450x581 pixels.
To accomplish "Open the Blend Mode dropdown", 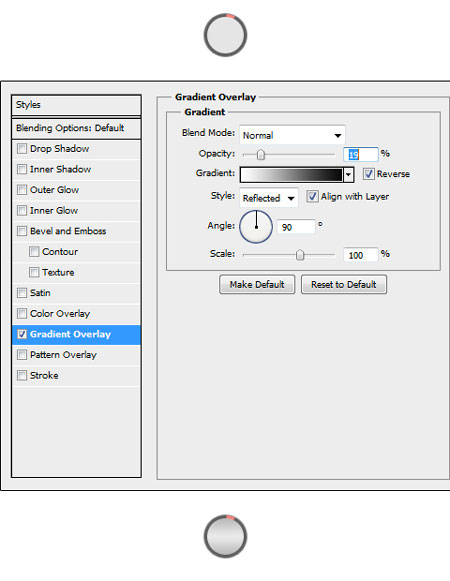I will click(x=292, y=135).
